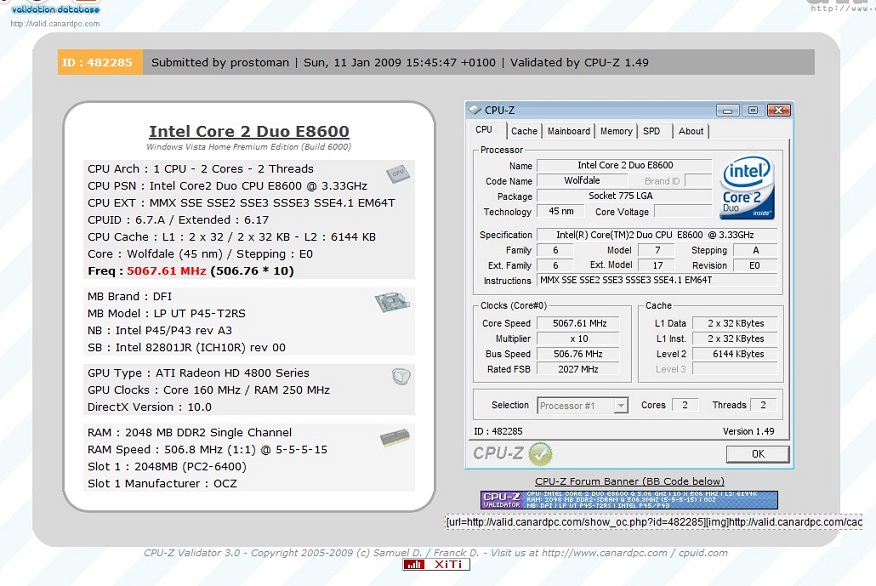Click the Intel Core 2 Duo logo
The width and height of the screenshot is (876, 586).
point(747,187)
